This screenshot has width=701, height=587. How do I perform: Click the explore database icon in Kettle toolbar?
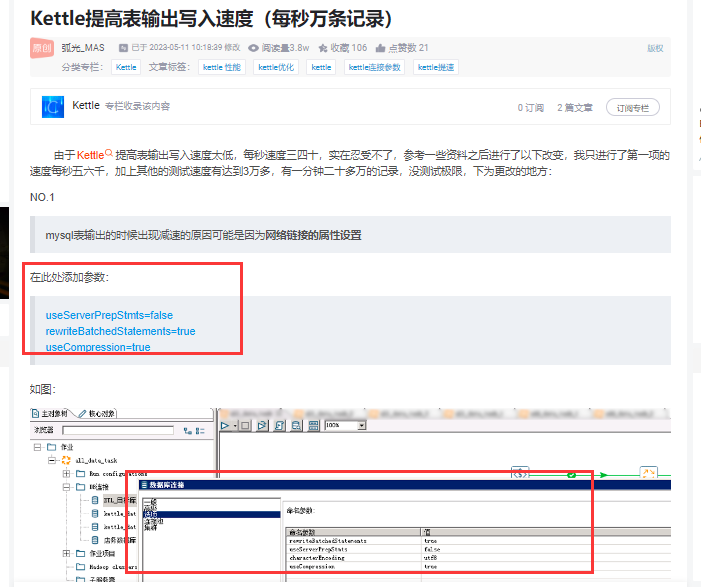tap(296, 426)
